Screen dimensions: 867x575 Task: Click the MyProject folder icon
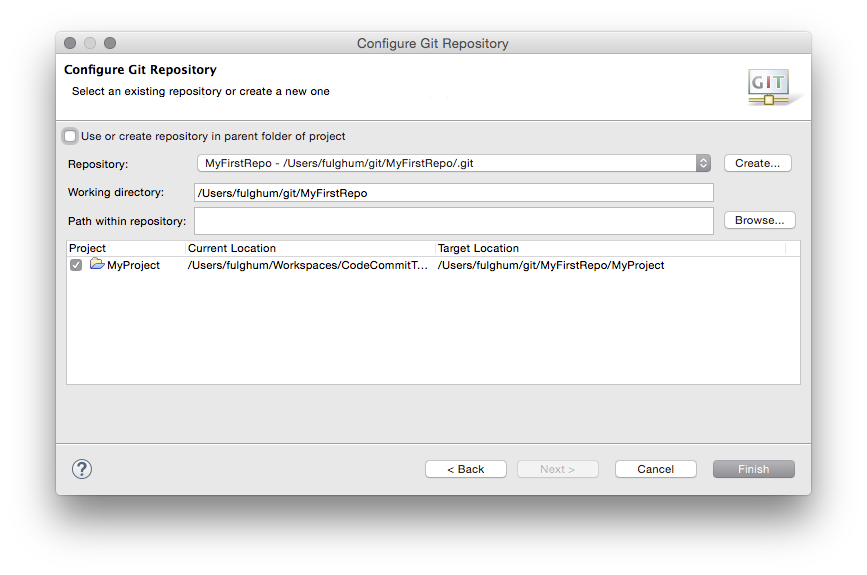(x=97, y=264)
